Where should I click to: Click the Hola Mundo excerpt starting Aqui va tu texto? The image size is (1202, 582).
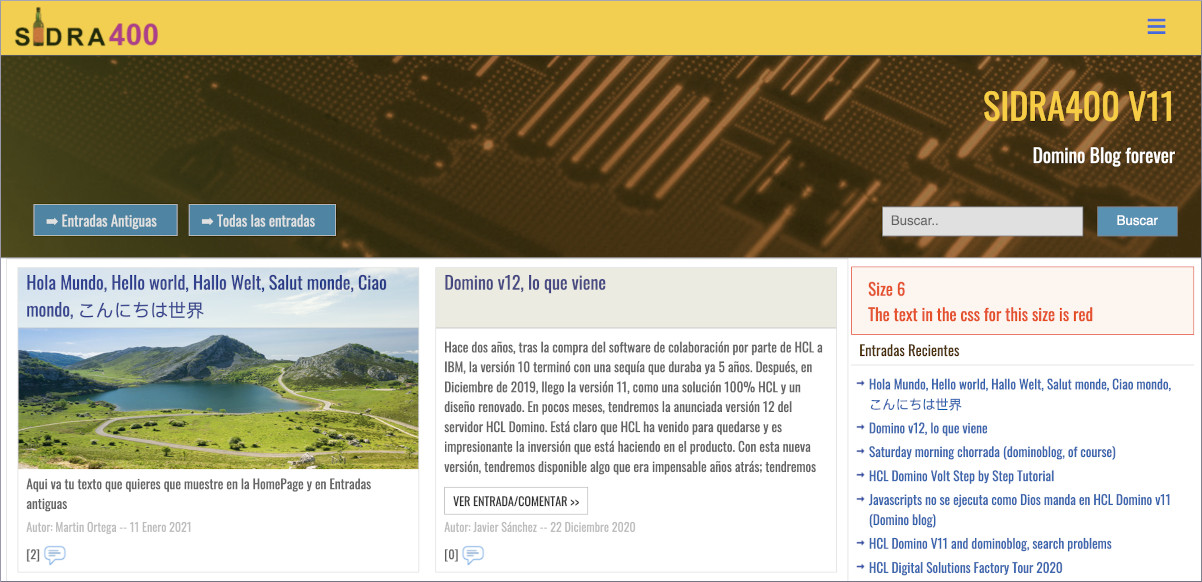pos(199,494)
